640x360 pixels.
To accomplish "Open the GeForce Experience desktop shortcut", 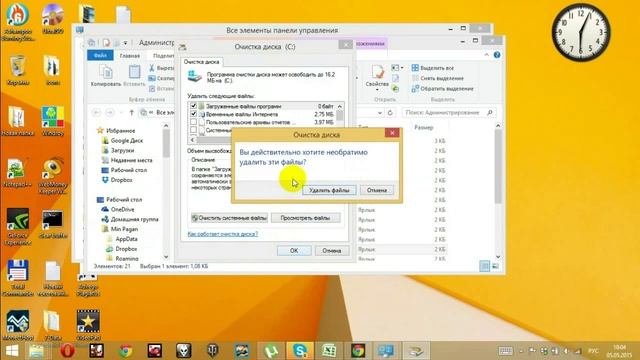I will click(x=18, y=227).
